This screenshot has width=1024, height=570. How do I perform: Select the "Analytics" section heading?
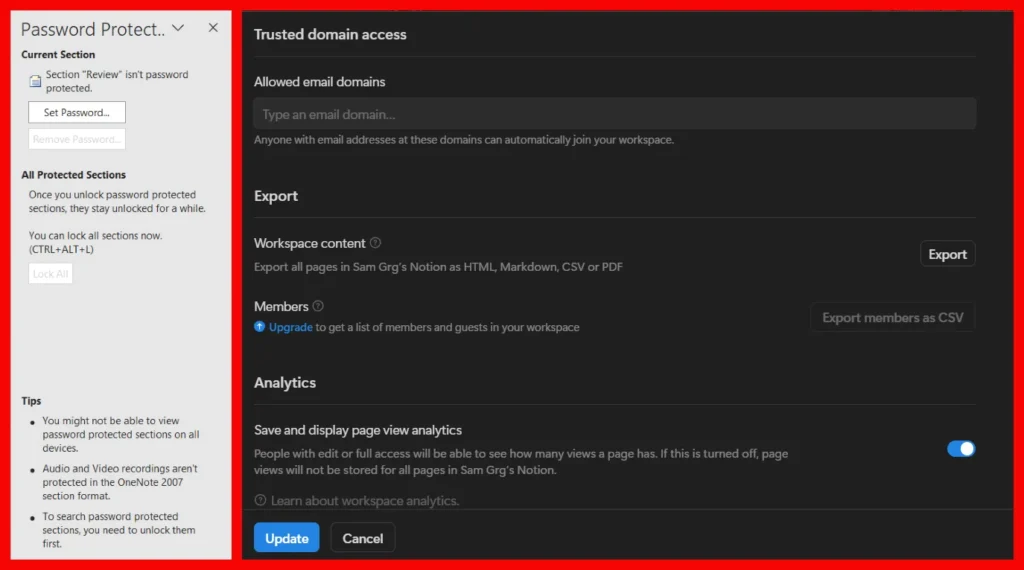pyautogui.click(x=285, y=383)
